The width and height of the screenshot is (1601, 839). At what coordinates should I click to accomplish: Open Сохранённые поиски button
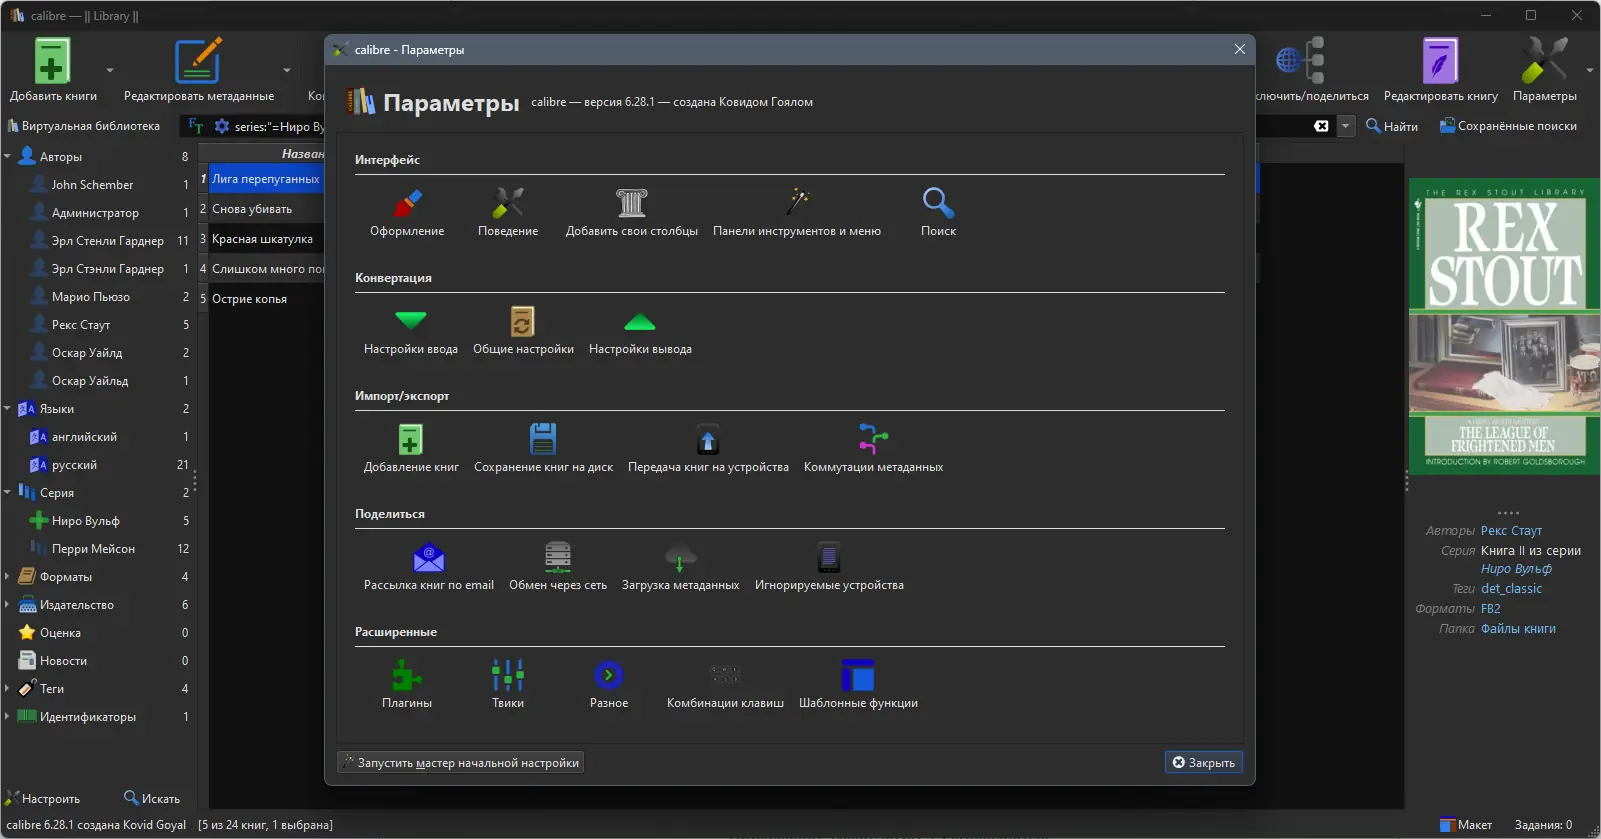(1508, 126)
